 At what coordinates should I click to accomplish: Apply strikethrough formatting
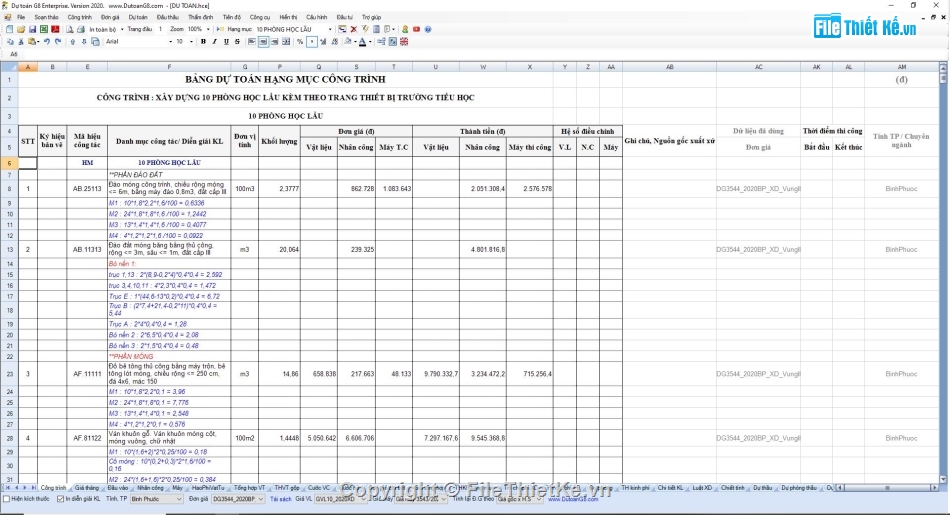[x=237, y=42]
